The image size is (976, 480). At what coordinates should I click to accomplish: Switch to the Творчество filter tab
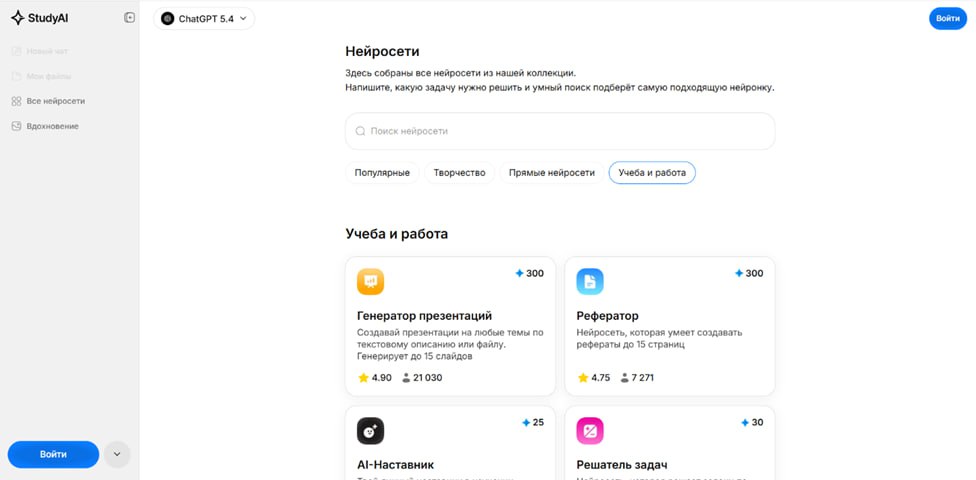(460, 173)
